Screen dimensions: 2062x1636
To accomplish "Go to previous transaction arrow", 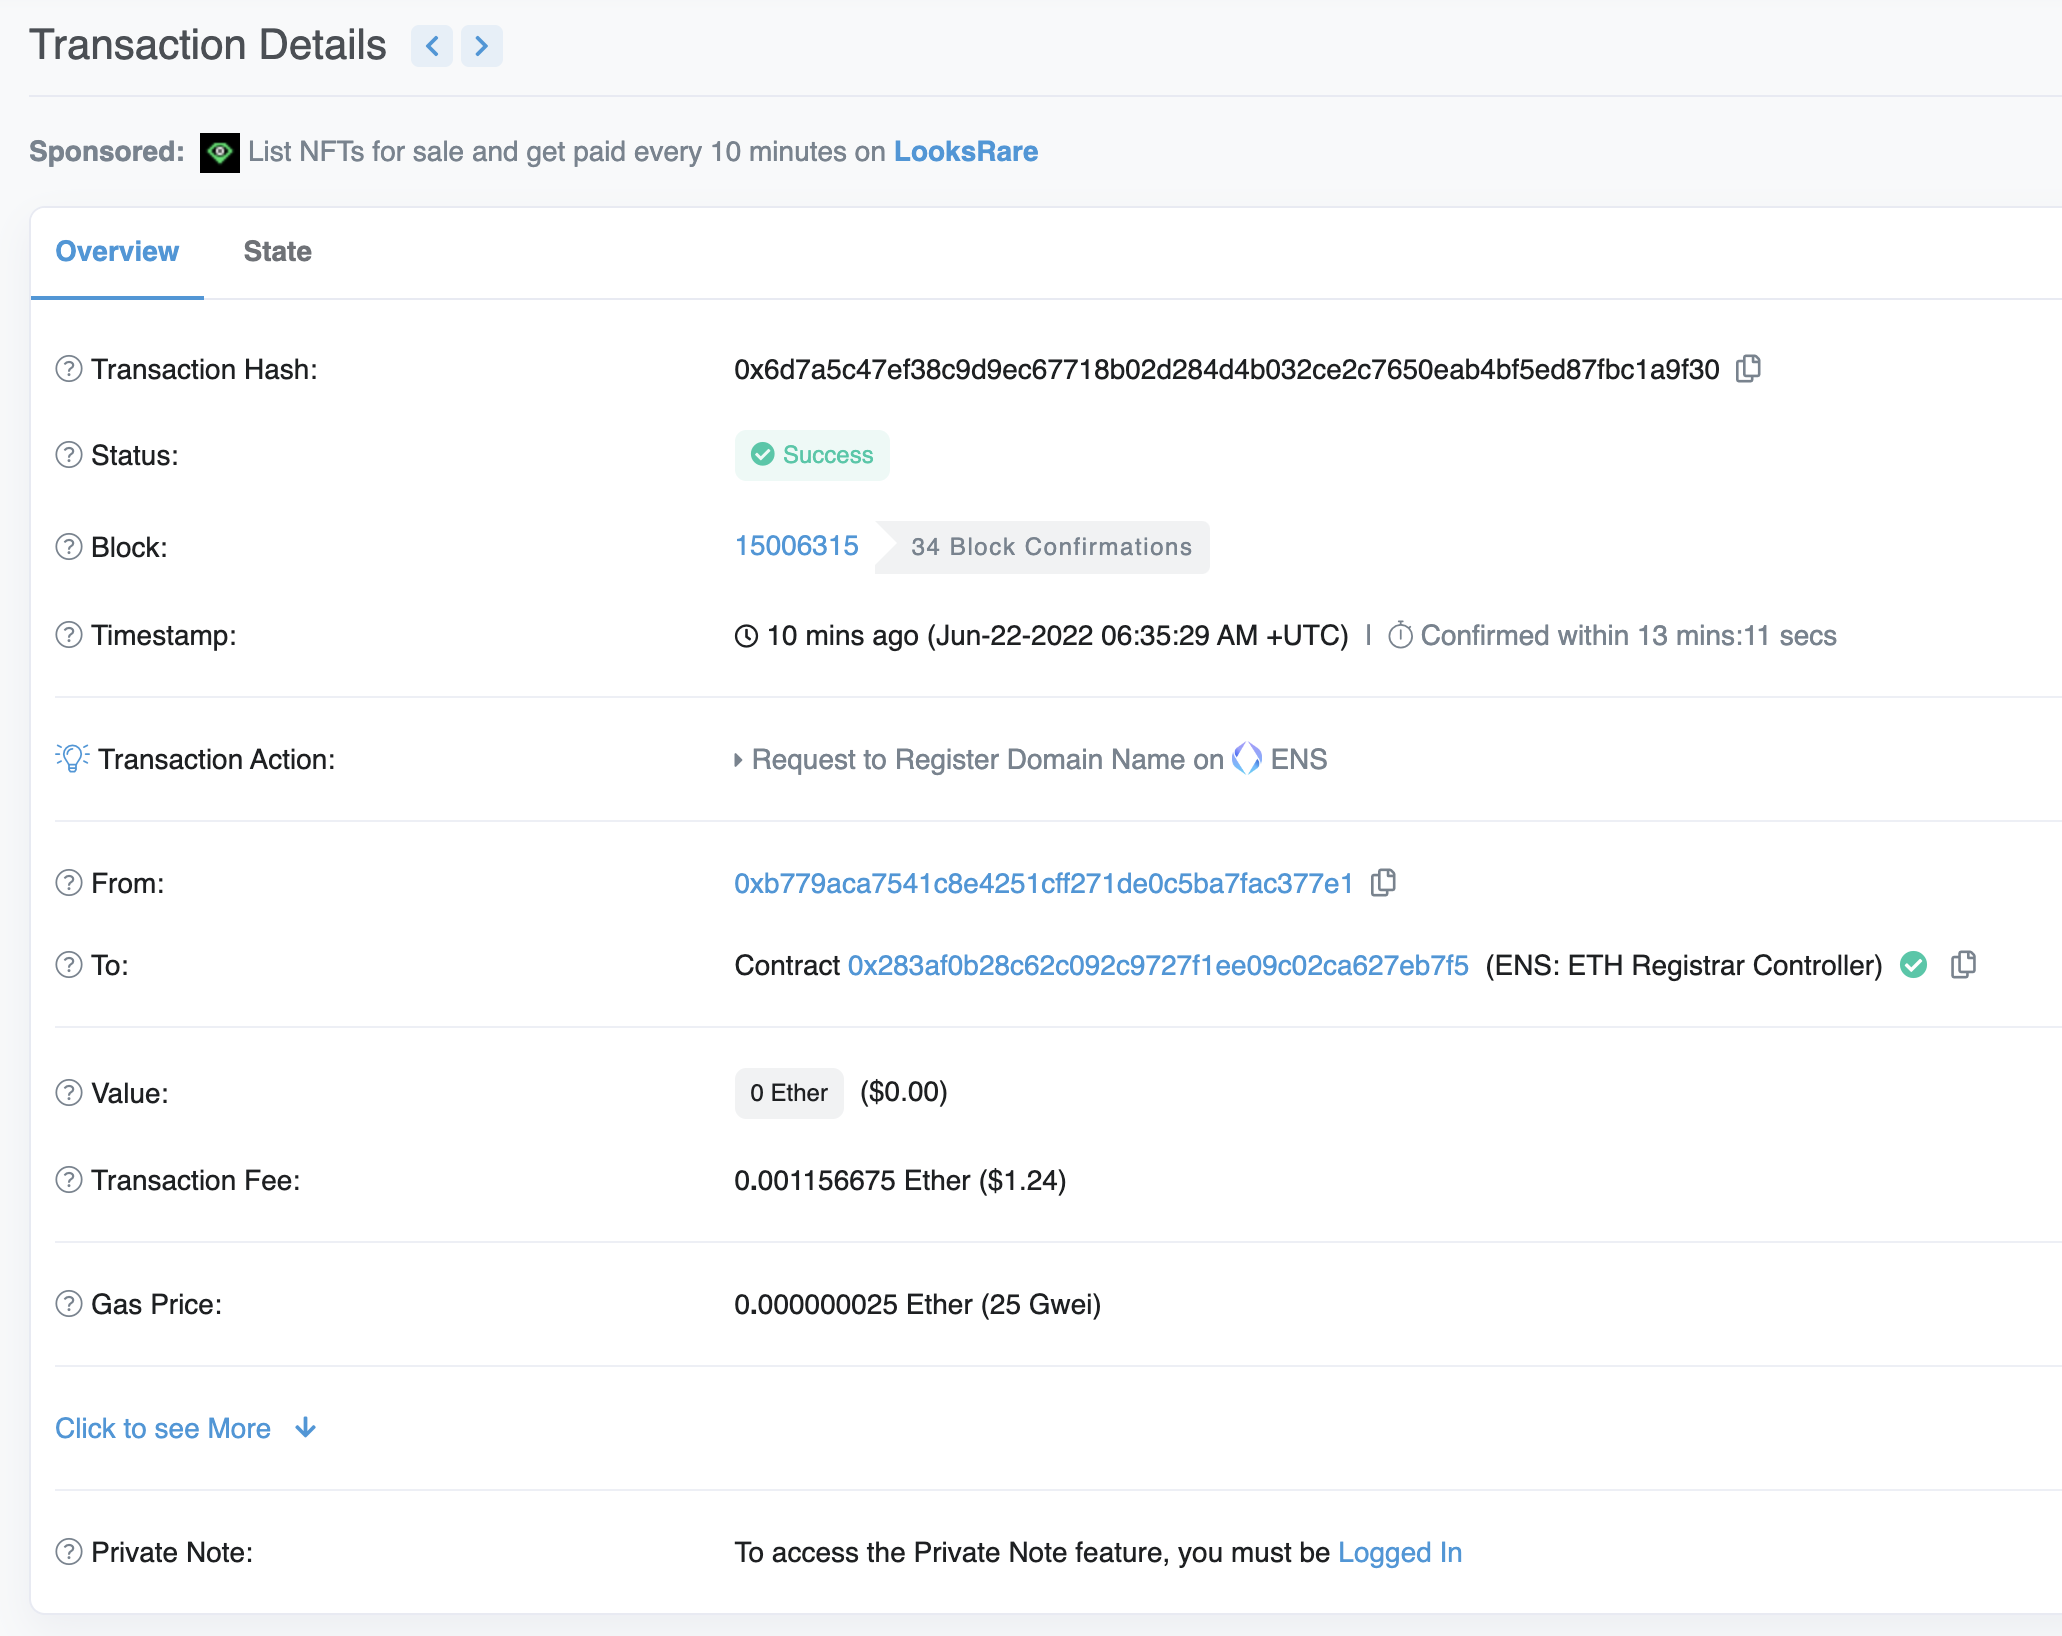I will point(432,46).
